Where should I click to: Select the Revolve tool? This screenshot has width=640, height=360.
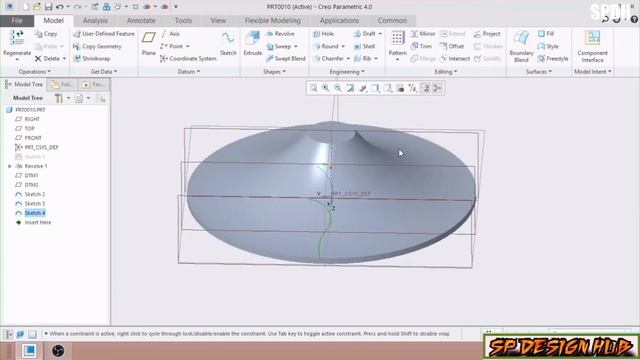[280, 34]
